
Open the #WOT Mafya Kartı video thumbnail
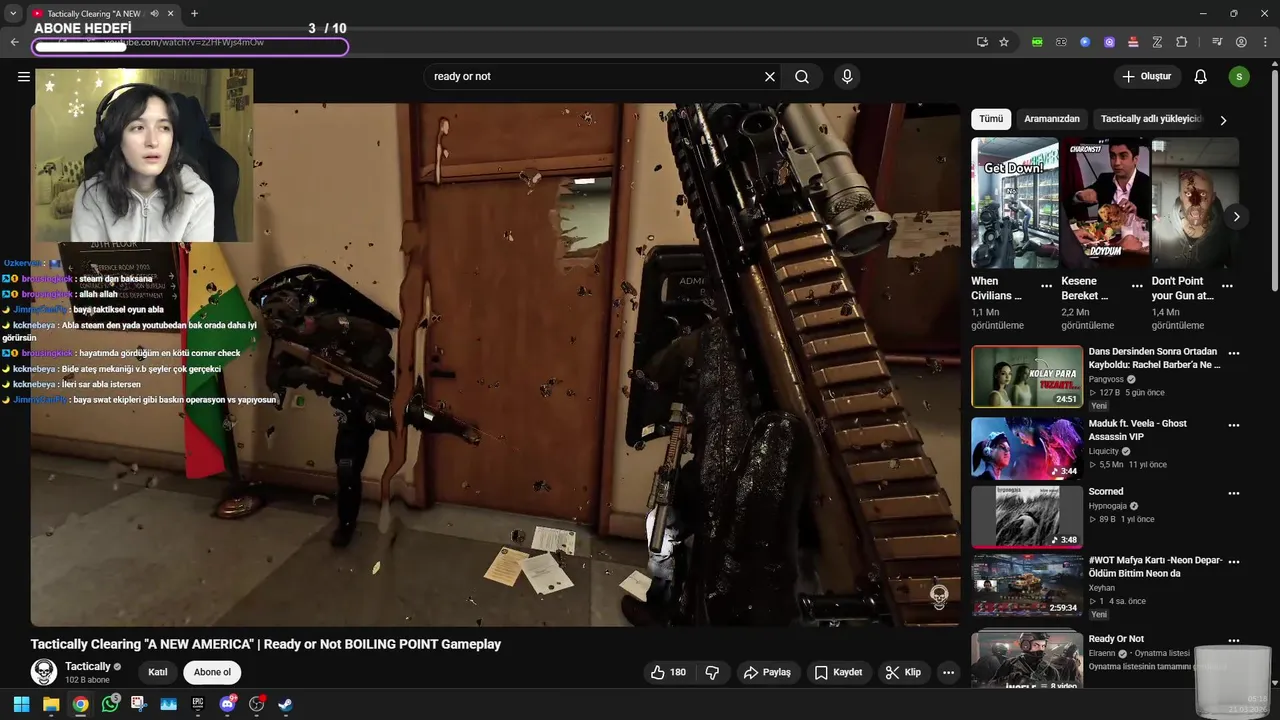pyautogui.click(x=1027, y=586)
